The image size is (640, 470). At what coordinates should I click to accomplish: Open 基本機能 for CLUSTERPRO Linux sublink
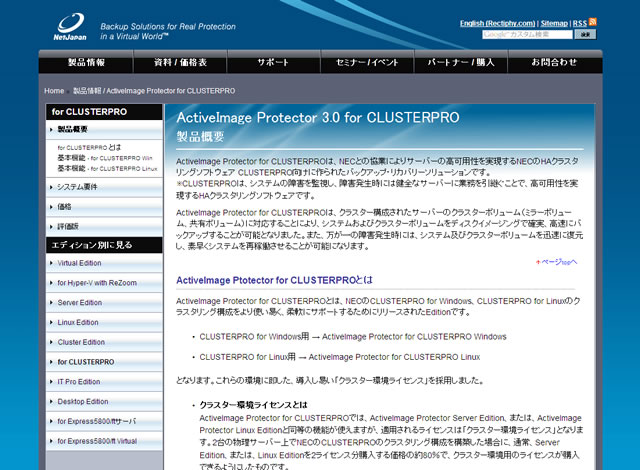click(x=107, y=168)
